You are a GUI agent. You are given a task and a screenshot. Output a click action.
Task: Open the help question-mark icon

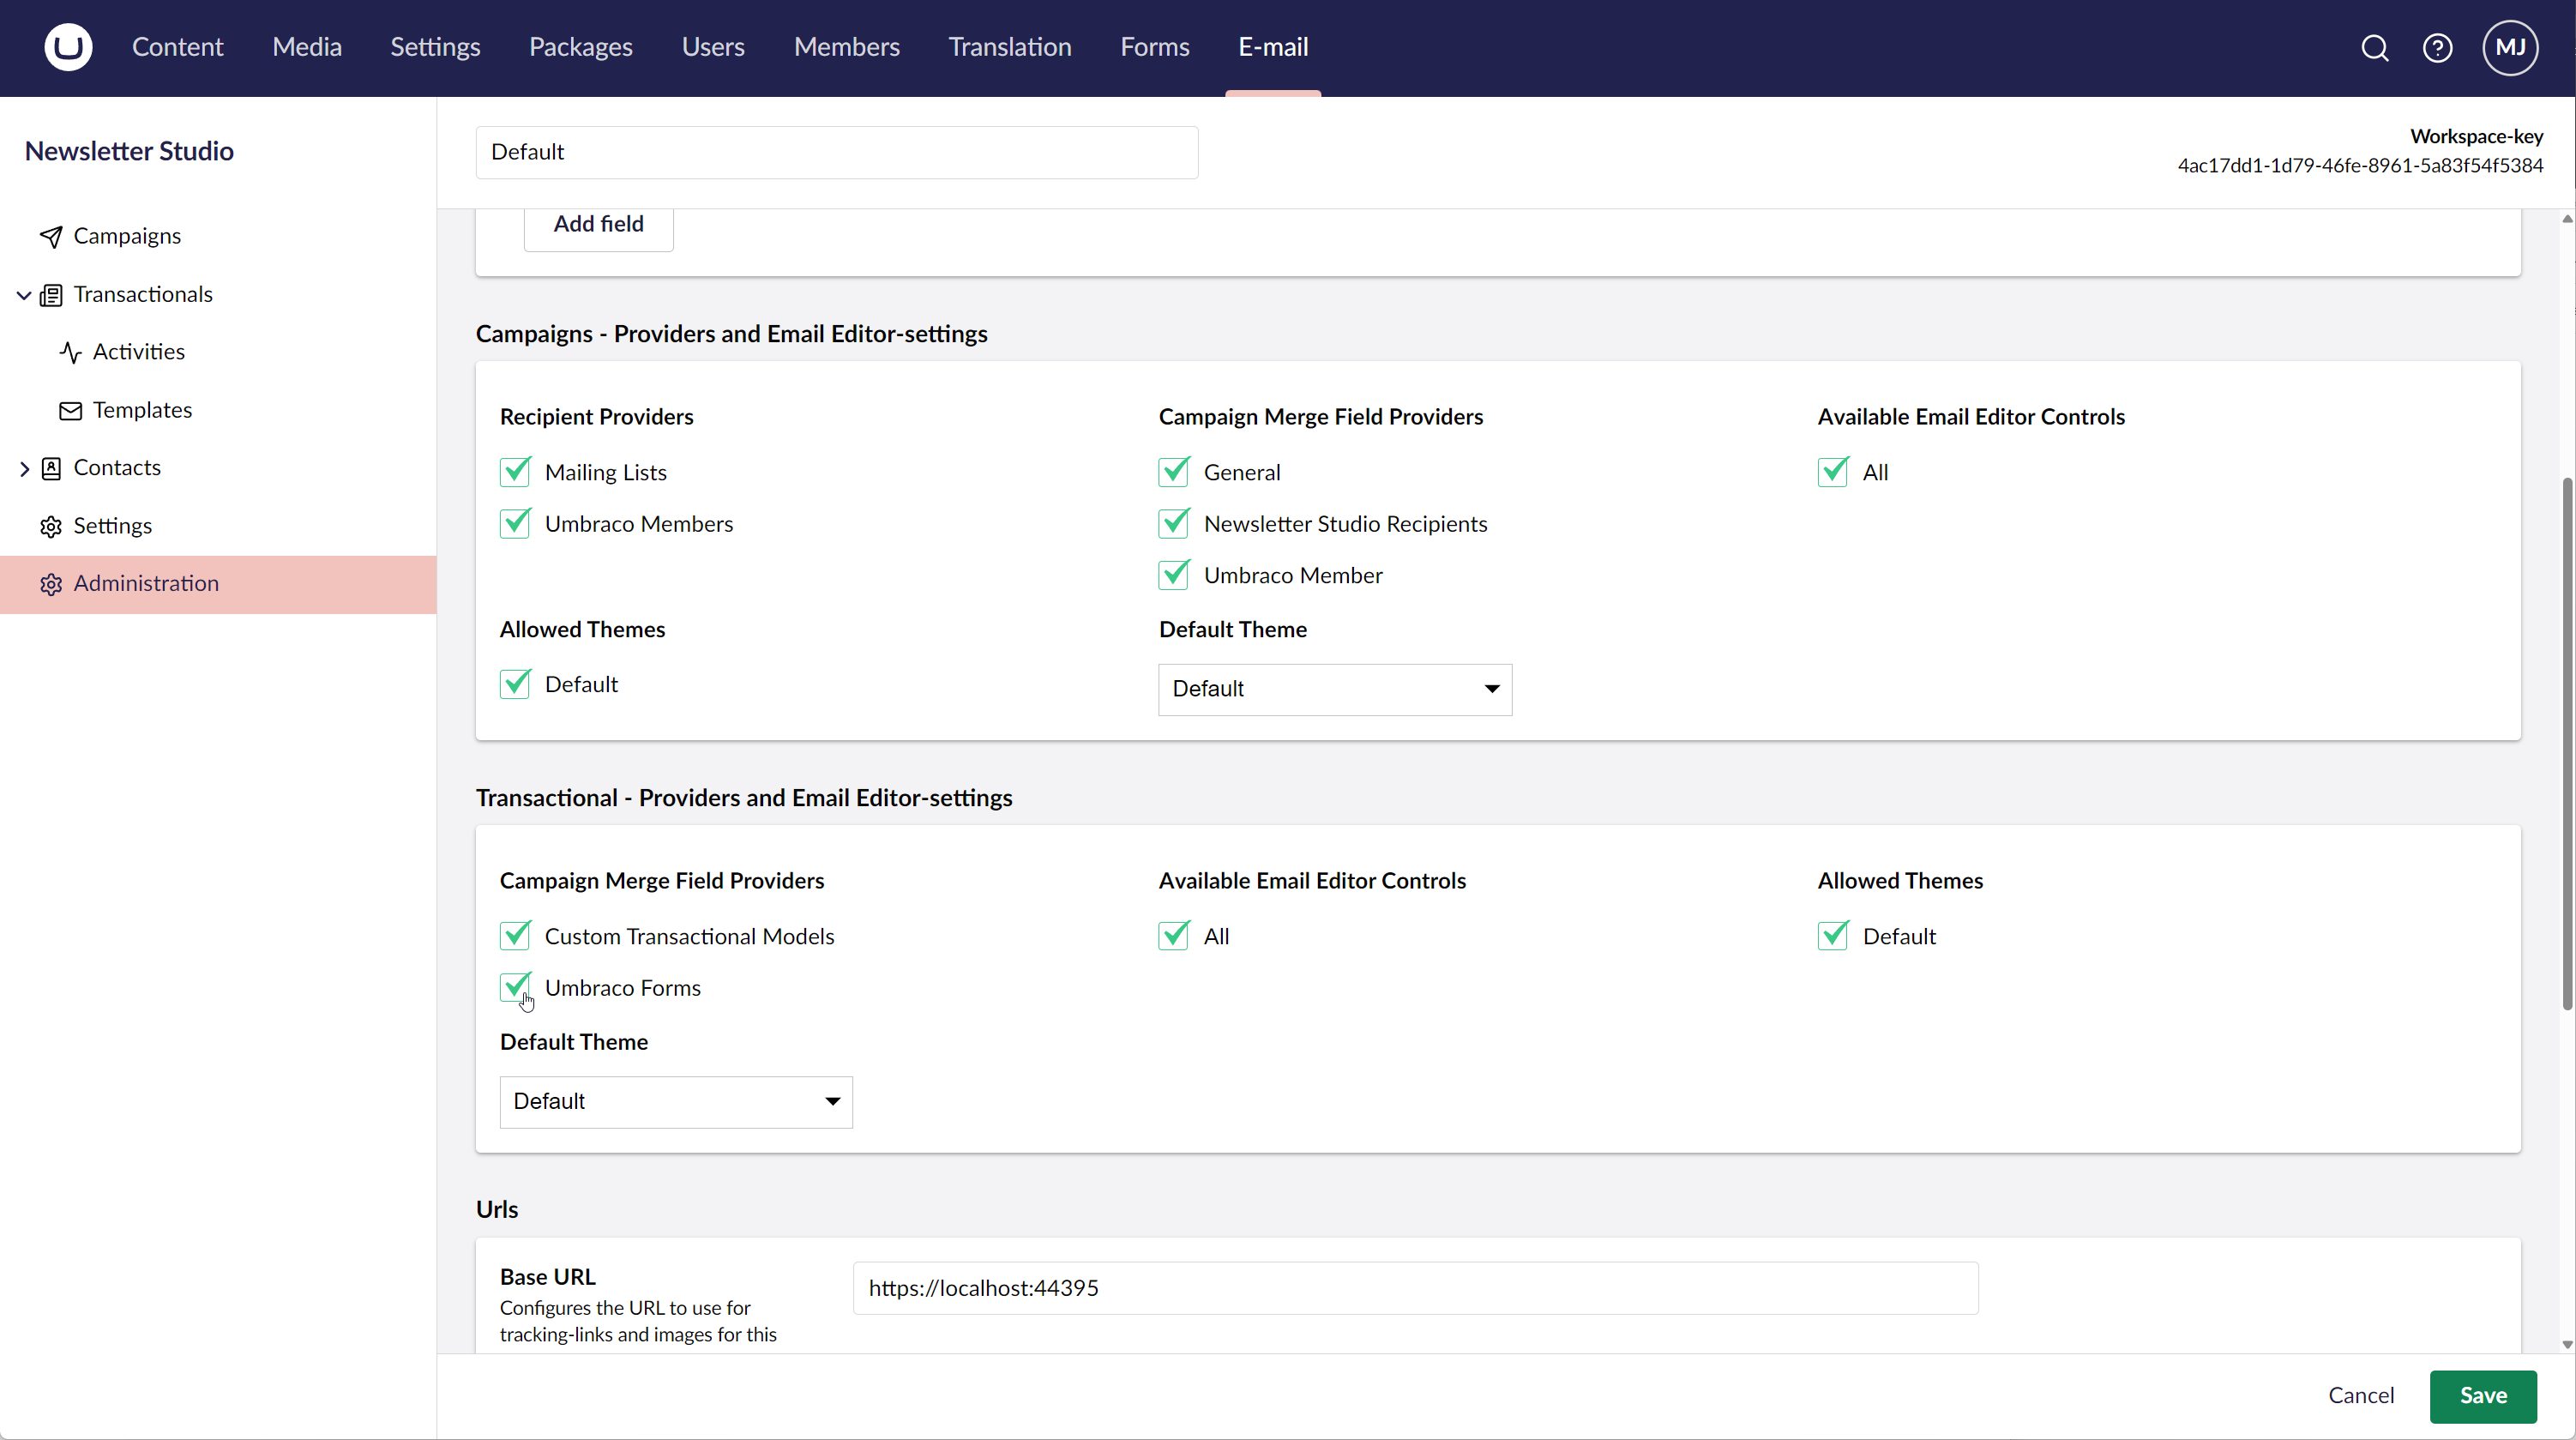tap(2437, 48)
